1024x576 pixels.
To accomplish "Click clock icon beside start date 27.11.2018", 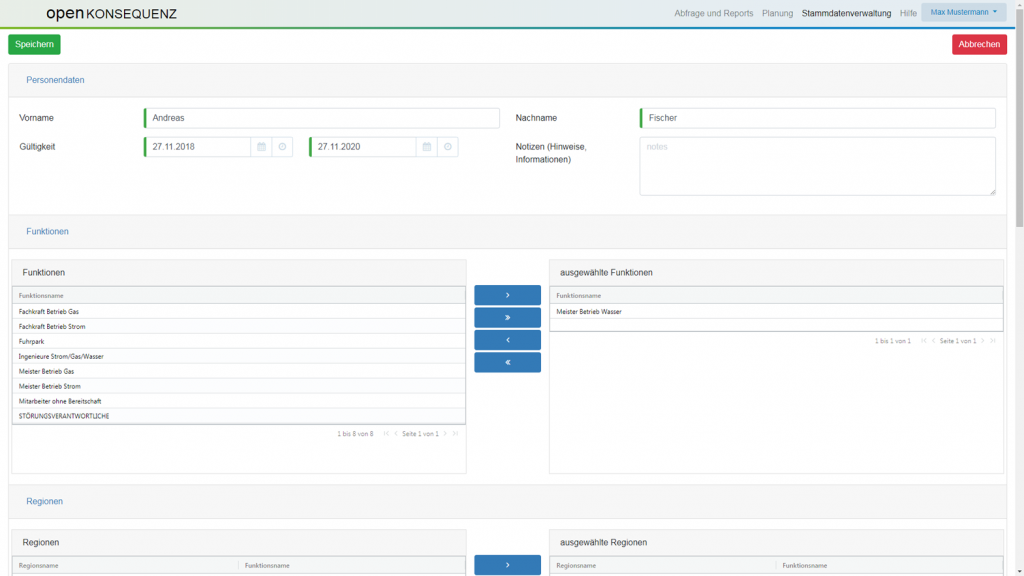I will (x=282, y=147).
